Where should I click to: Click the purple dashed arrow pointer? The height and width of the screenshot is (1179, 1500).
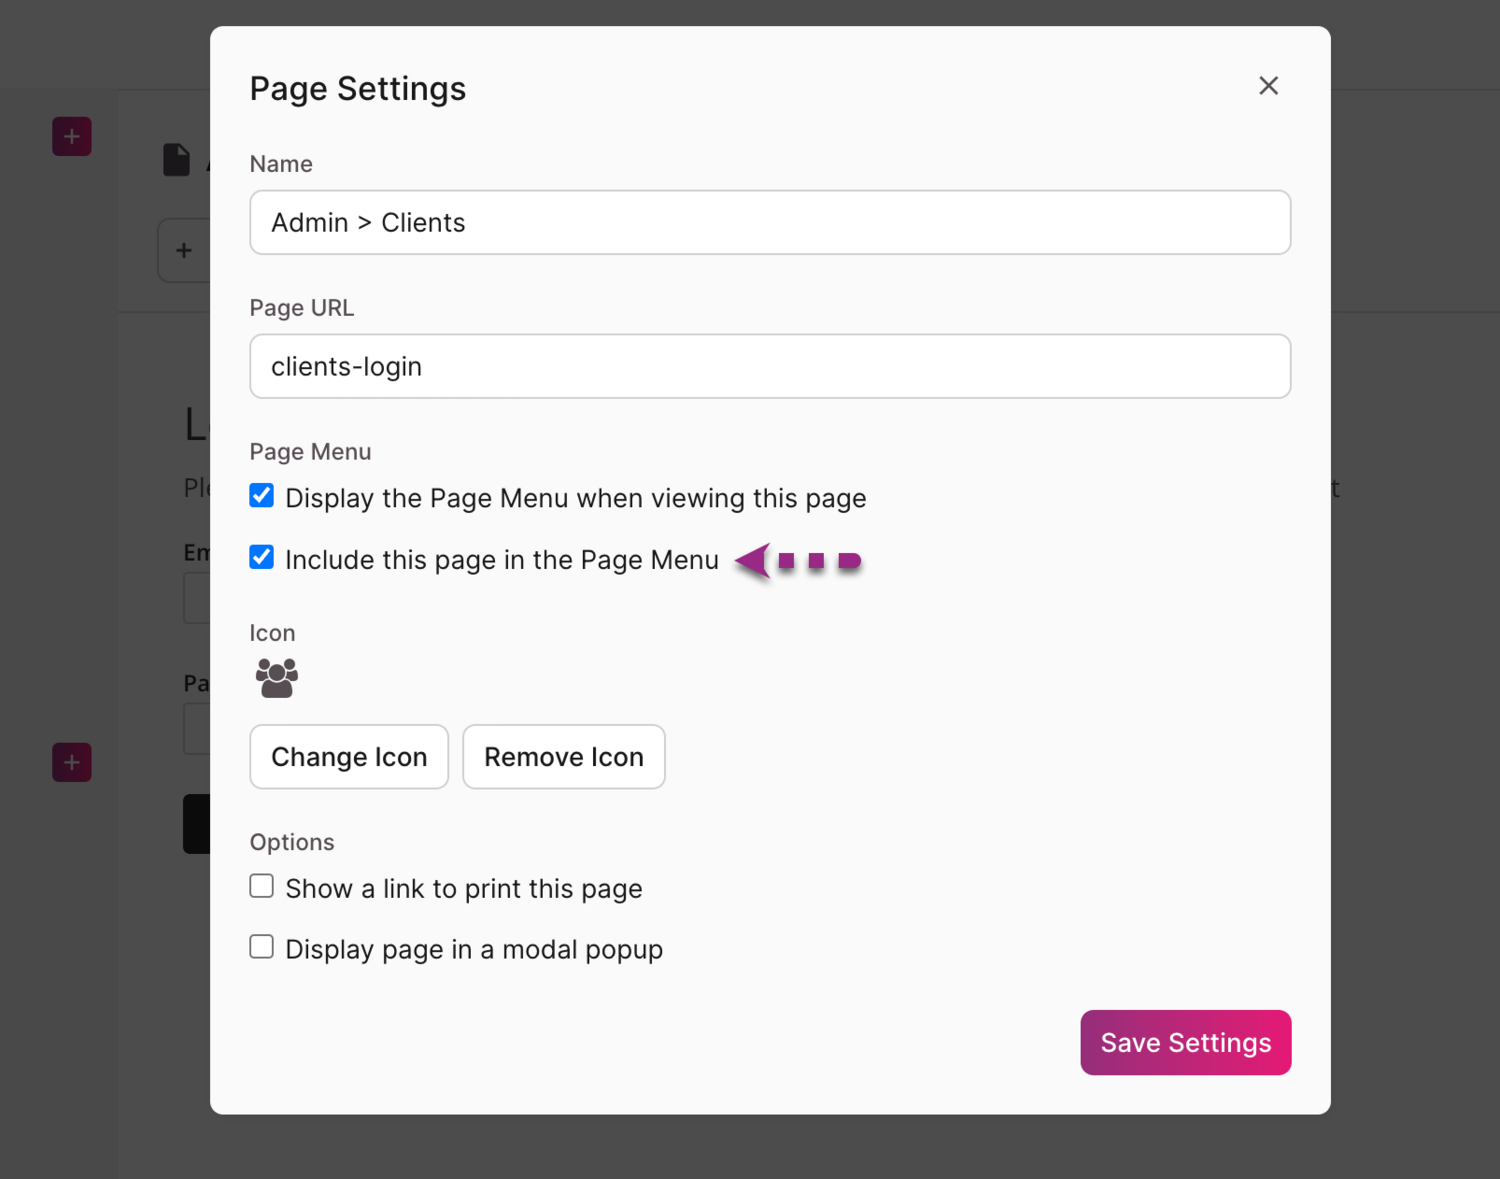(x=798, y=561)
